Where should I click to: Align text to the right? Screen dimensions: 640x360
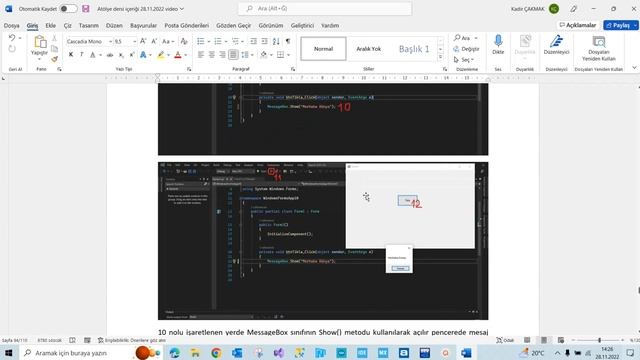point(222,55)
